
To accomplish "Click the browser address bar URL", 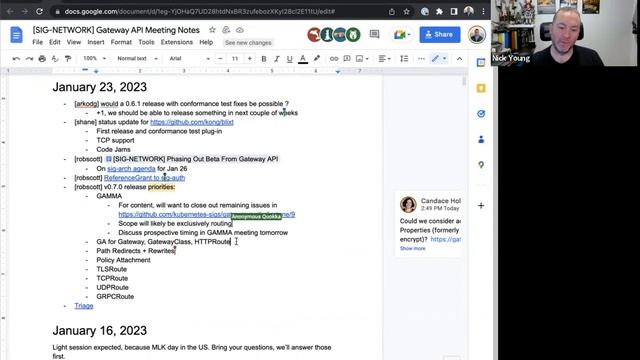I will (200, 11).
